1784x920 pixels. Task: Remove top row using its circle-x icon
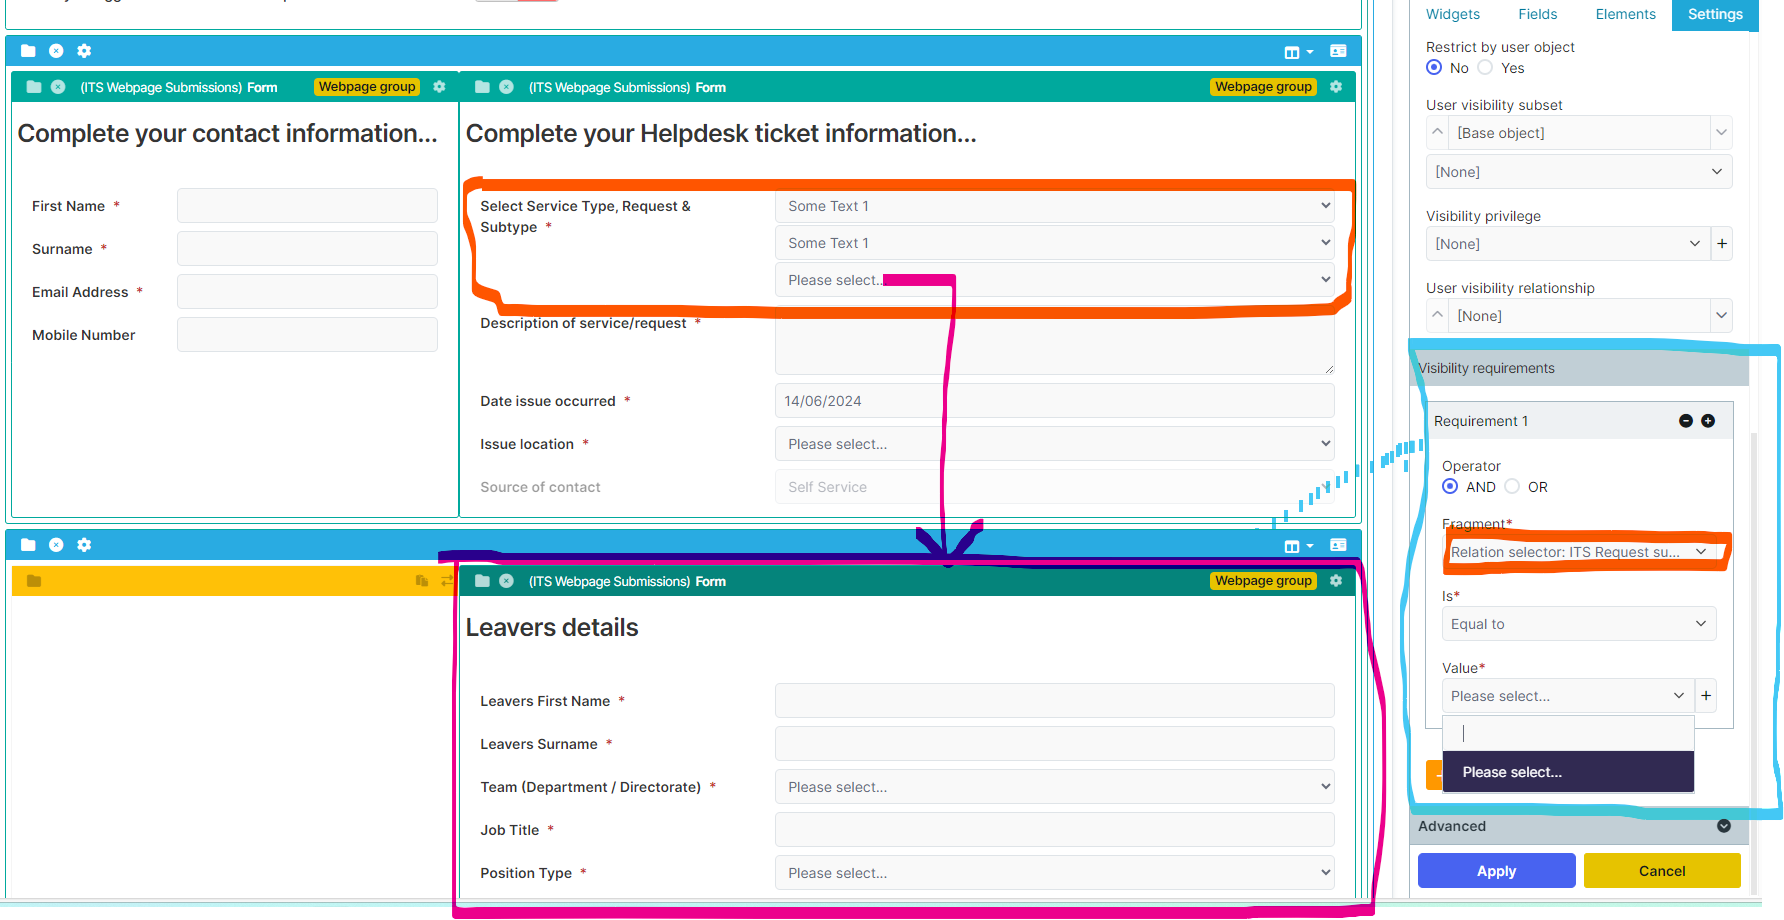(56, 51)
